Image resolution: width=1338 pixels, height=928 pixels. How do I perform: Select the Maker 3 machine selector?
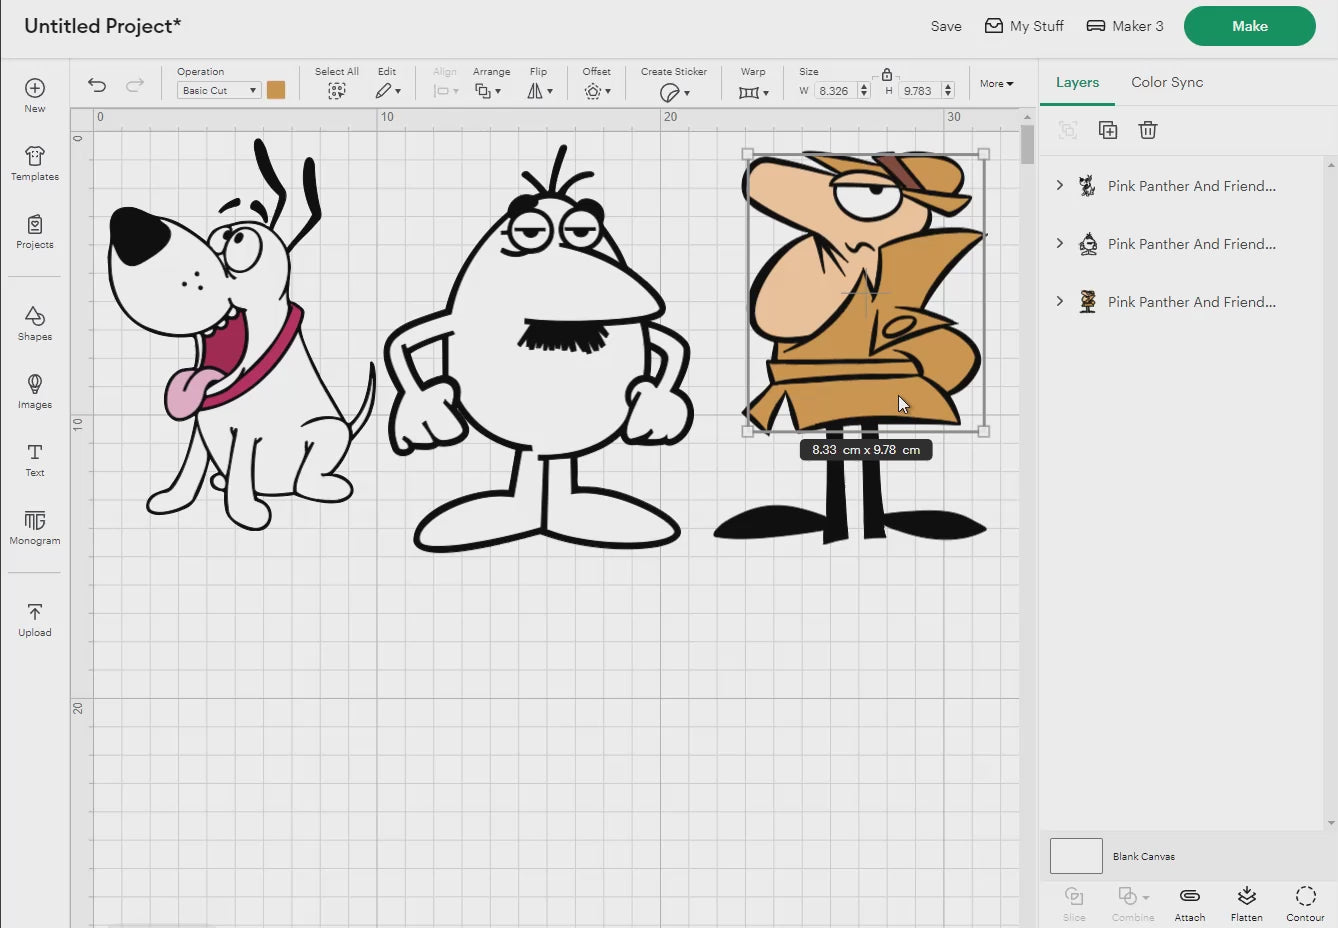1125,26
